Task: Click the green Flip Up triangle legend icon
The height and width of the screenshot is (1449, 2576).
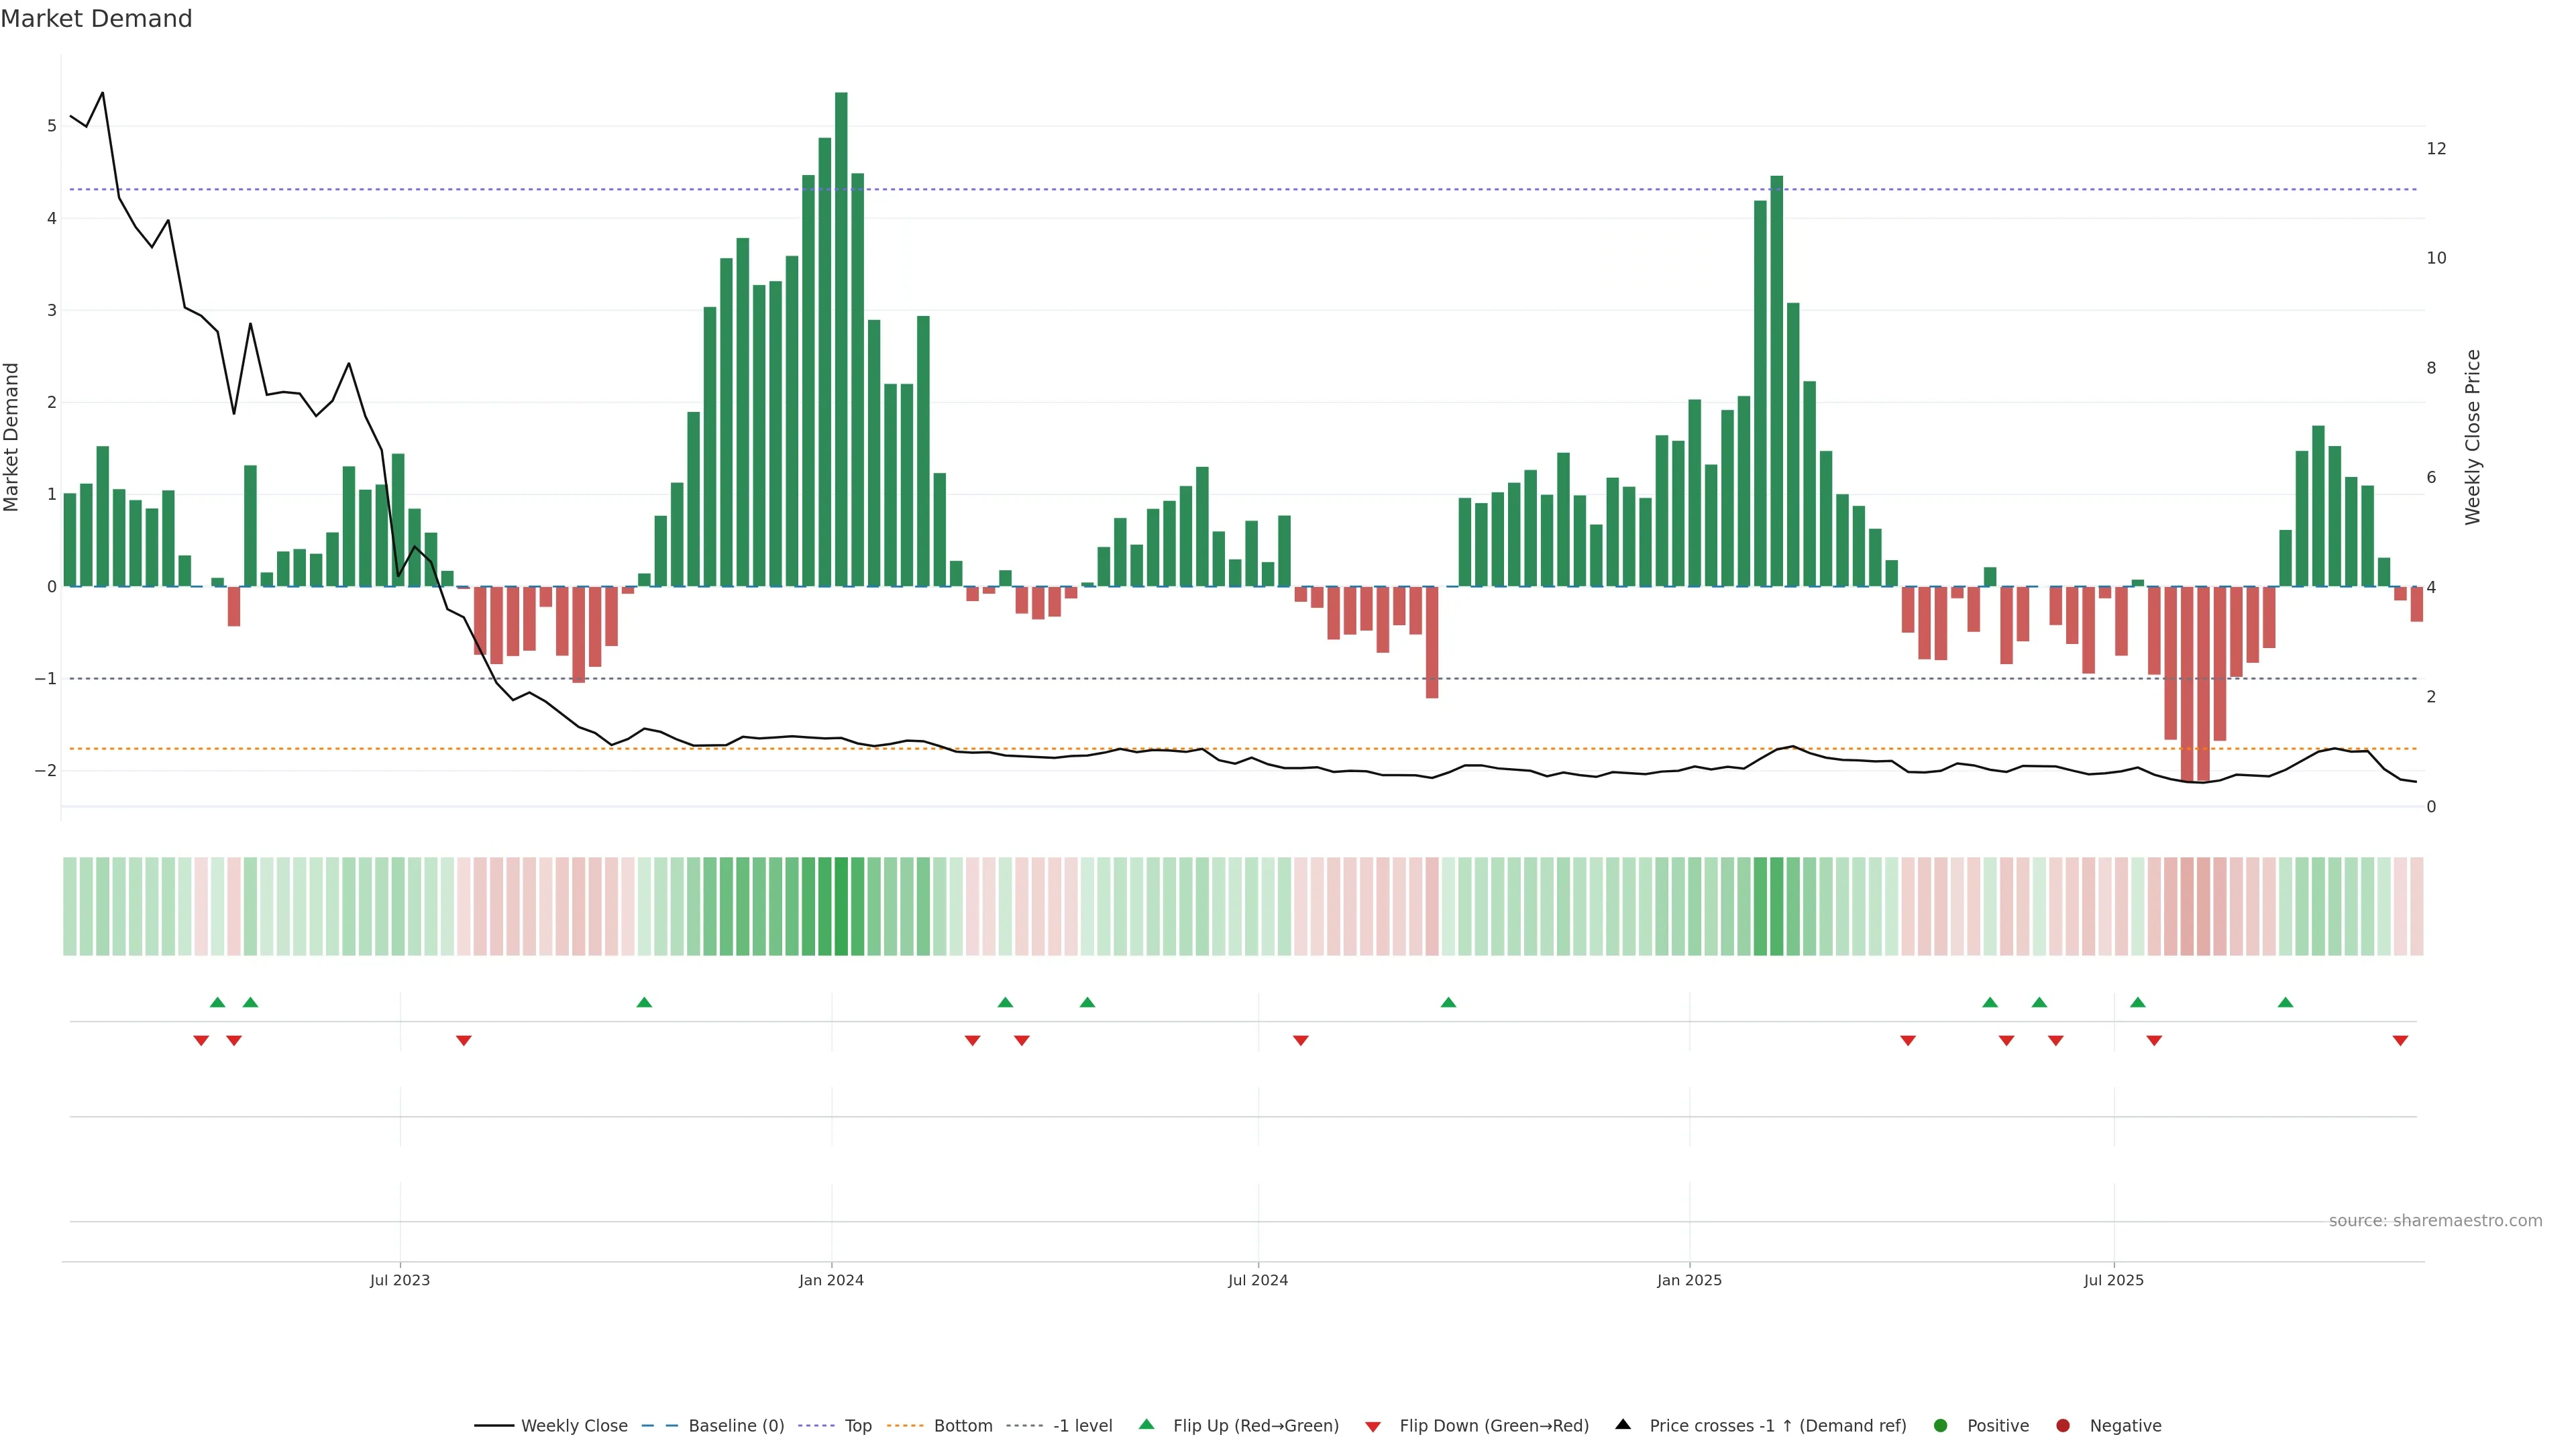Action: tap(1146, 1424)
